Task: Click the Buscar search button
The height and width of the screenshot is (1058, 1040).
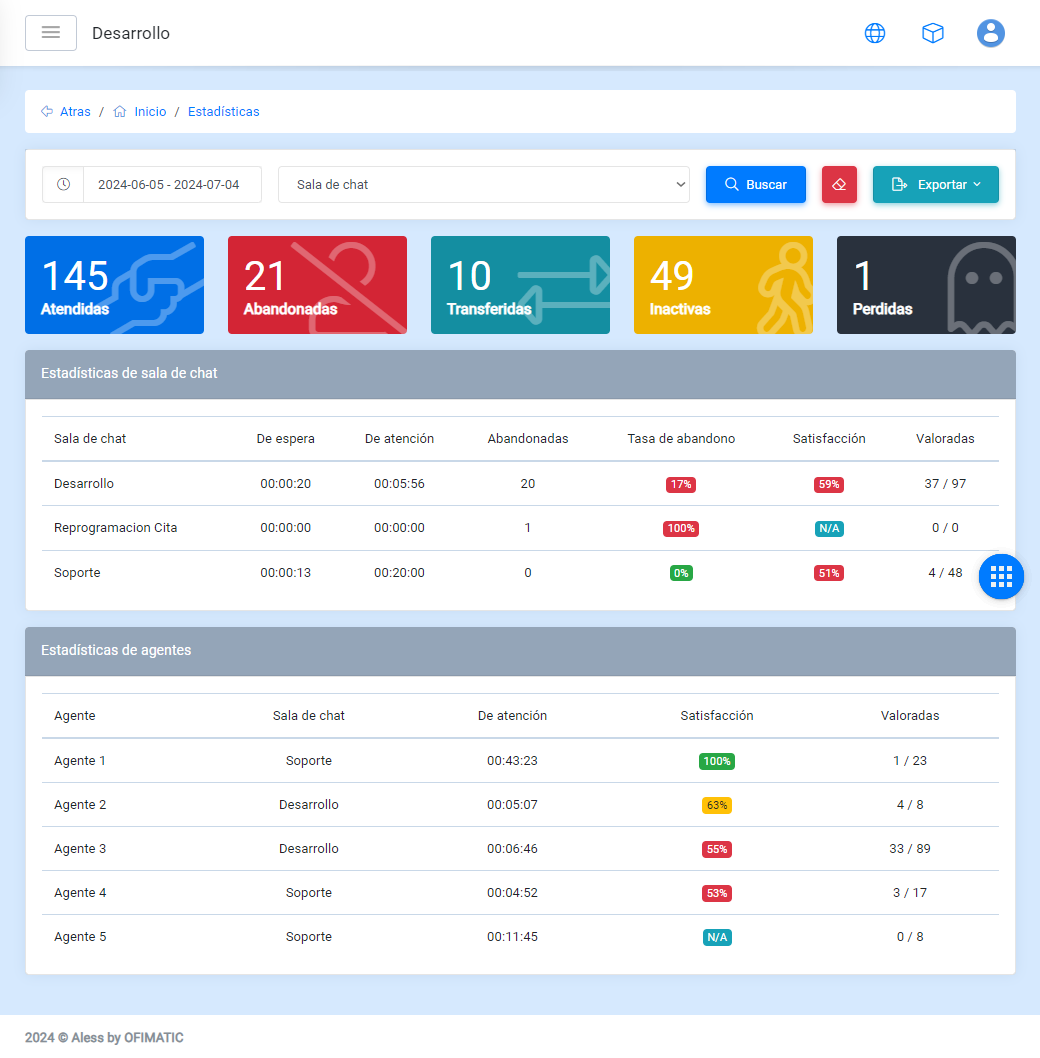Action: tap(755, 185)
